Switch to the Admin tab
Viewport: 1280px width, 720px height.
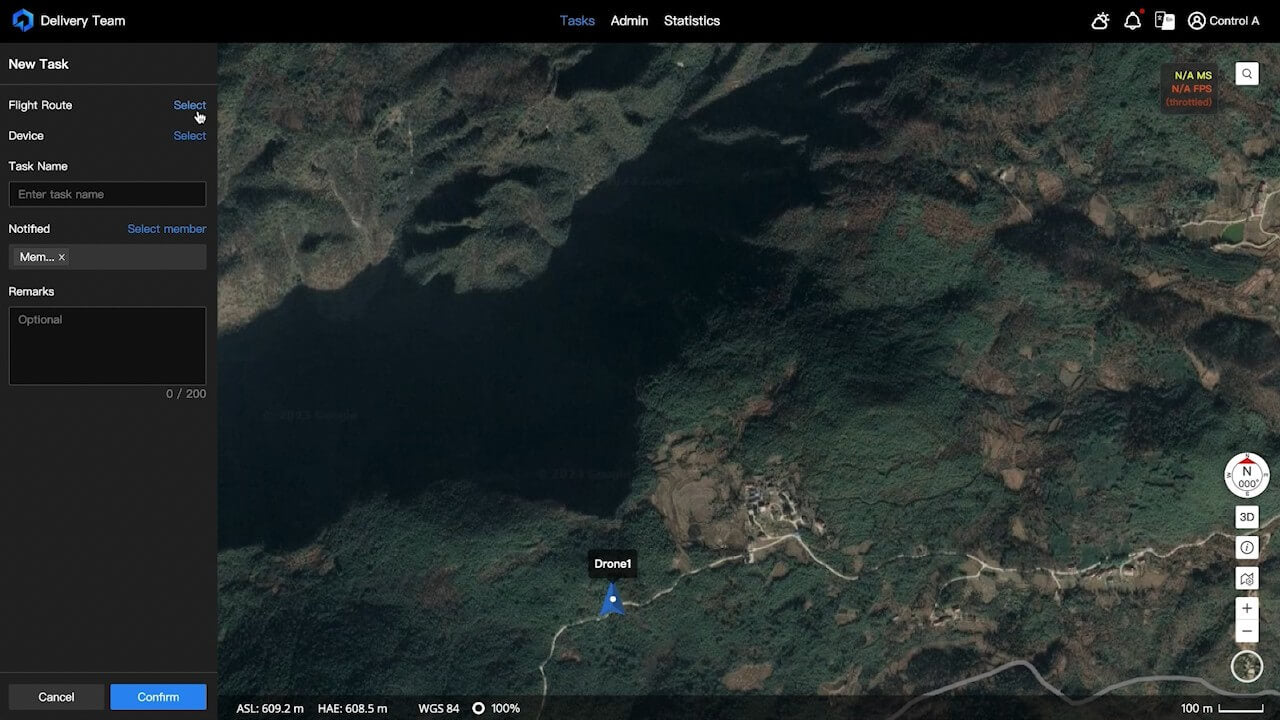click(x=629, y=21)
